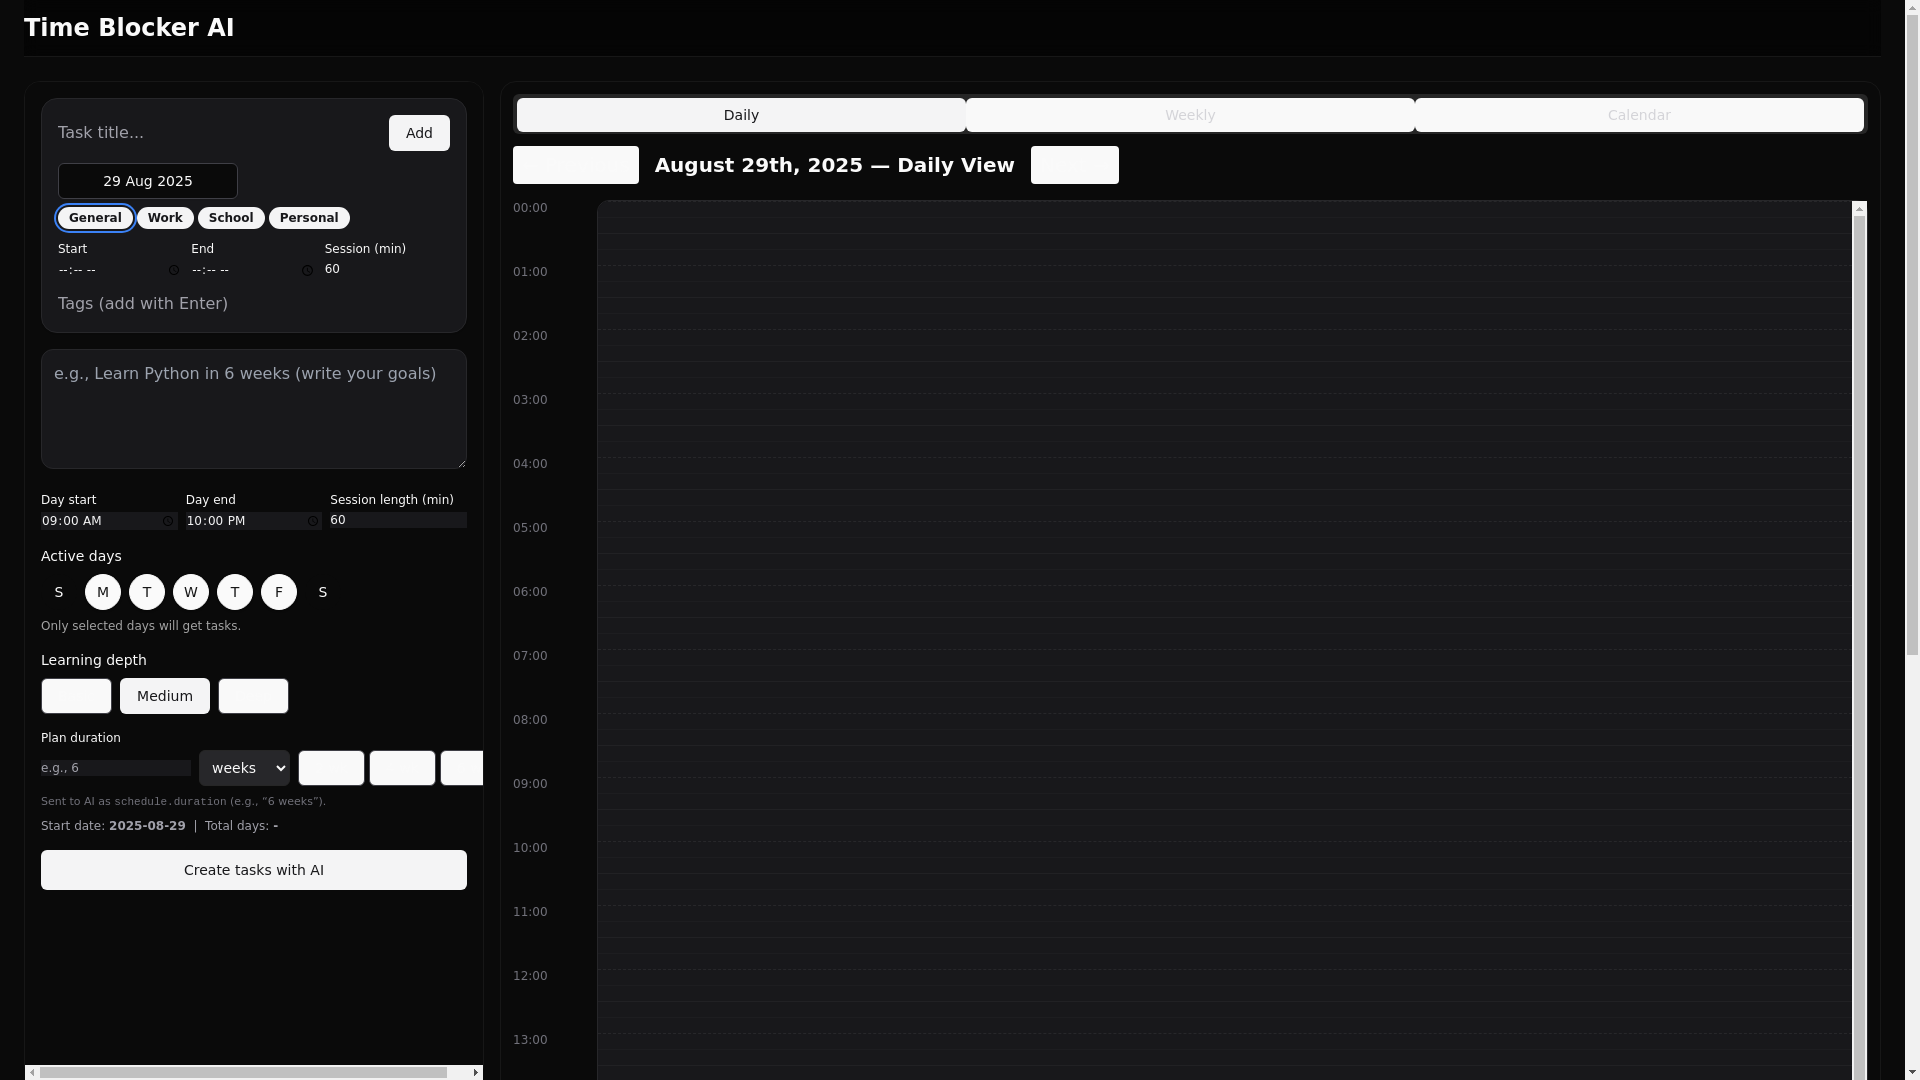Switch to the Weekly tab
The image size is (1920, 1080).
(x=1190, y=115)
